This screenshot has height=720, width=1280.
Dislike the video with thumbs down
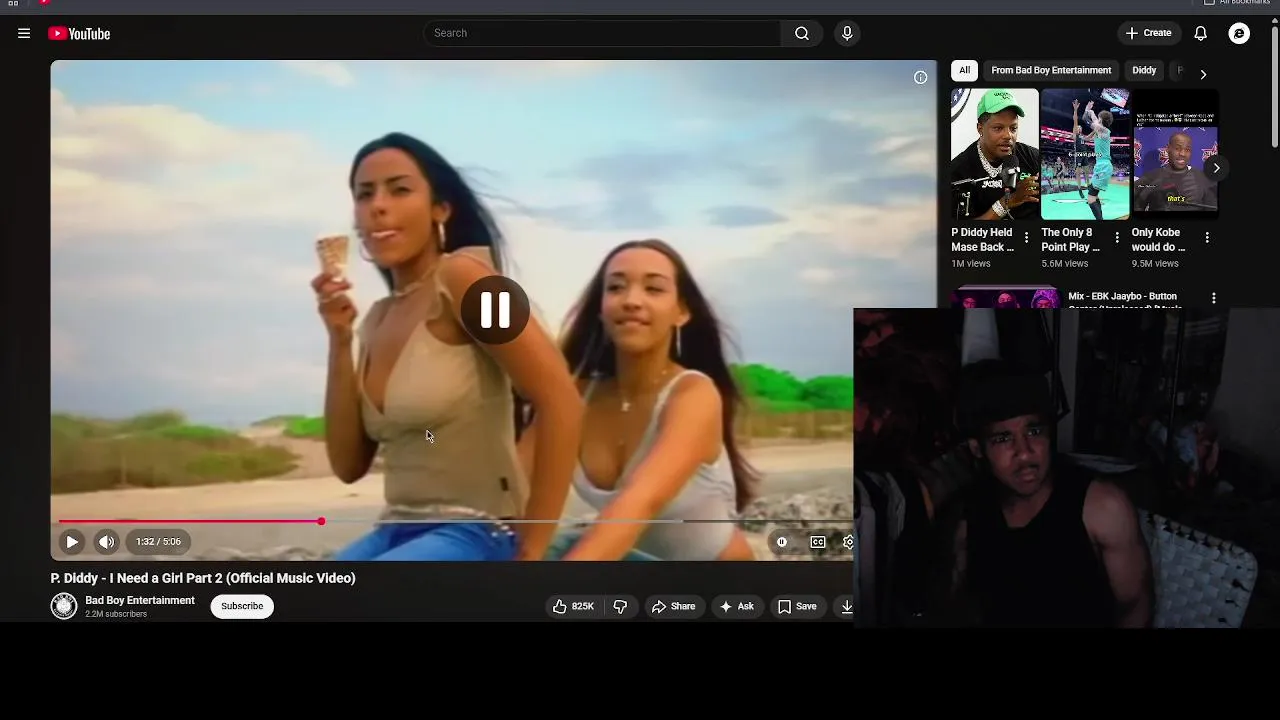tap(620, 606)
